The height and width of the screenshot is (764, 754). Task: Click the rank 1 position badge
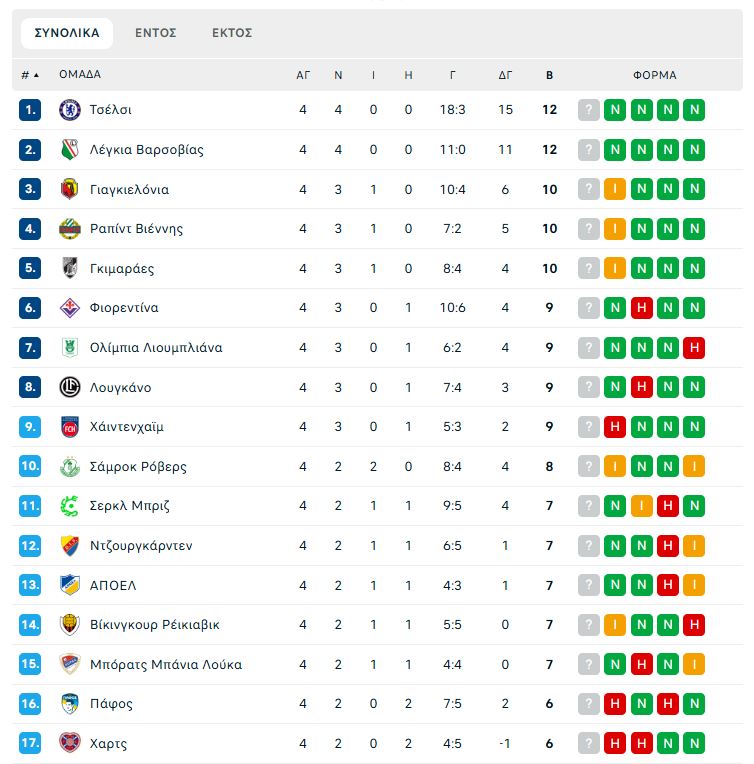[30, 110]
